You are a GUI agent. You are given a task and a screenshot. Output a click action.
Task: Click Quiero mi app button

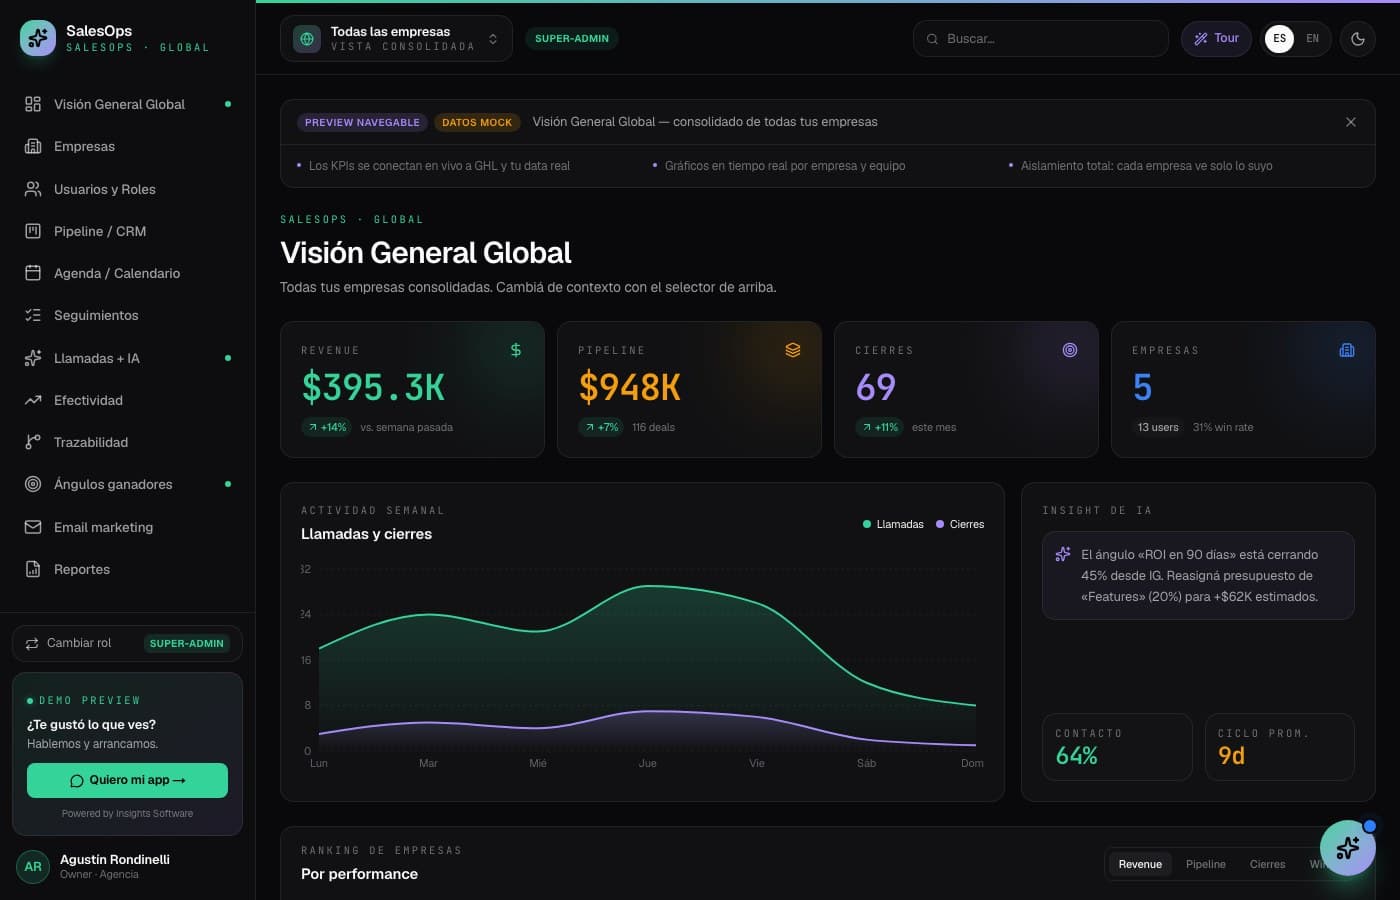(x=127, y=780)
